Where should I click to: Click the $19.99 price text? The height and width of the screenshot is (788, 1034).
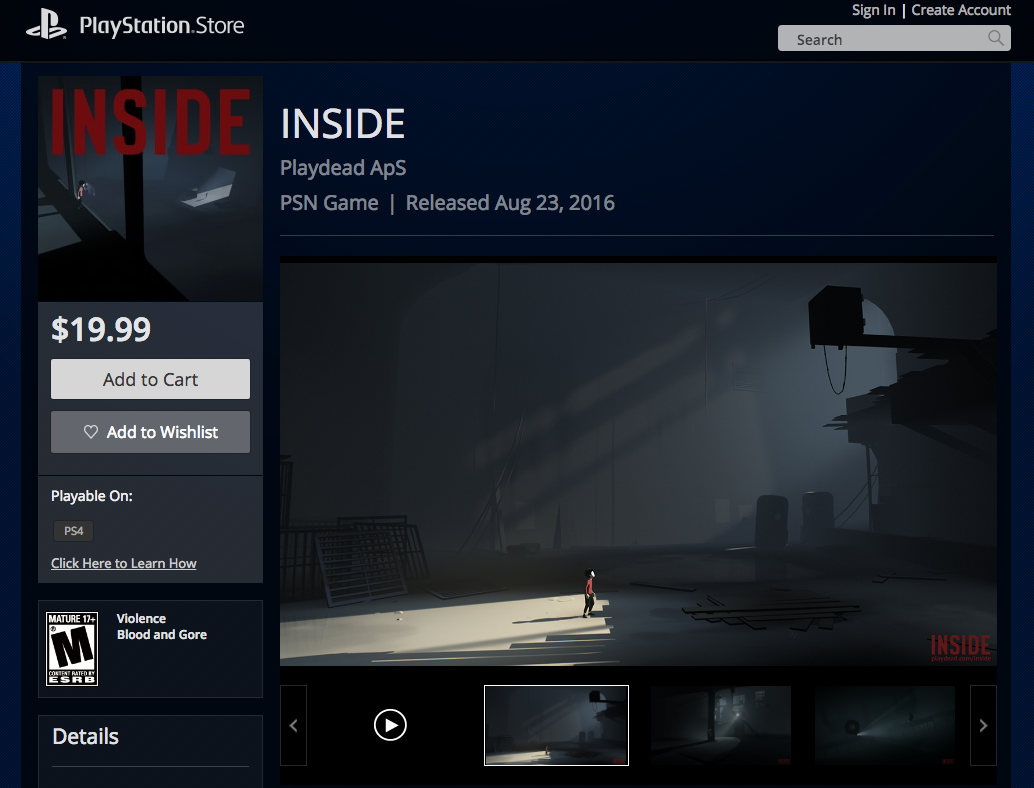[101, 329]
